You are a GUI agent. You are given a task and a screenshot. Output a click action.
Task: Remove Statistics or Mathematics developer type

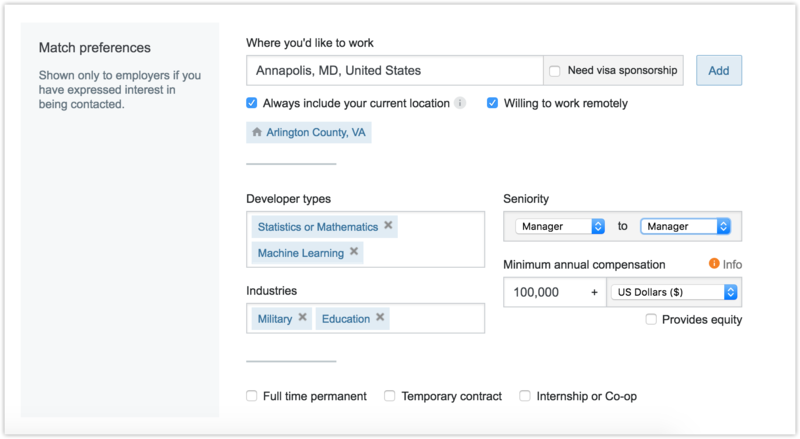click(x=388, y=225)
